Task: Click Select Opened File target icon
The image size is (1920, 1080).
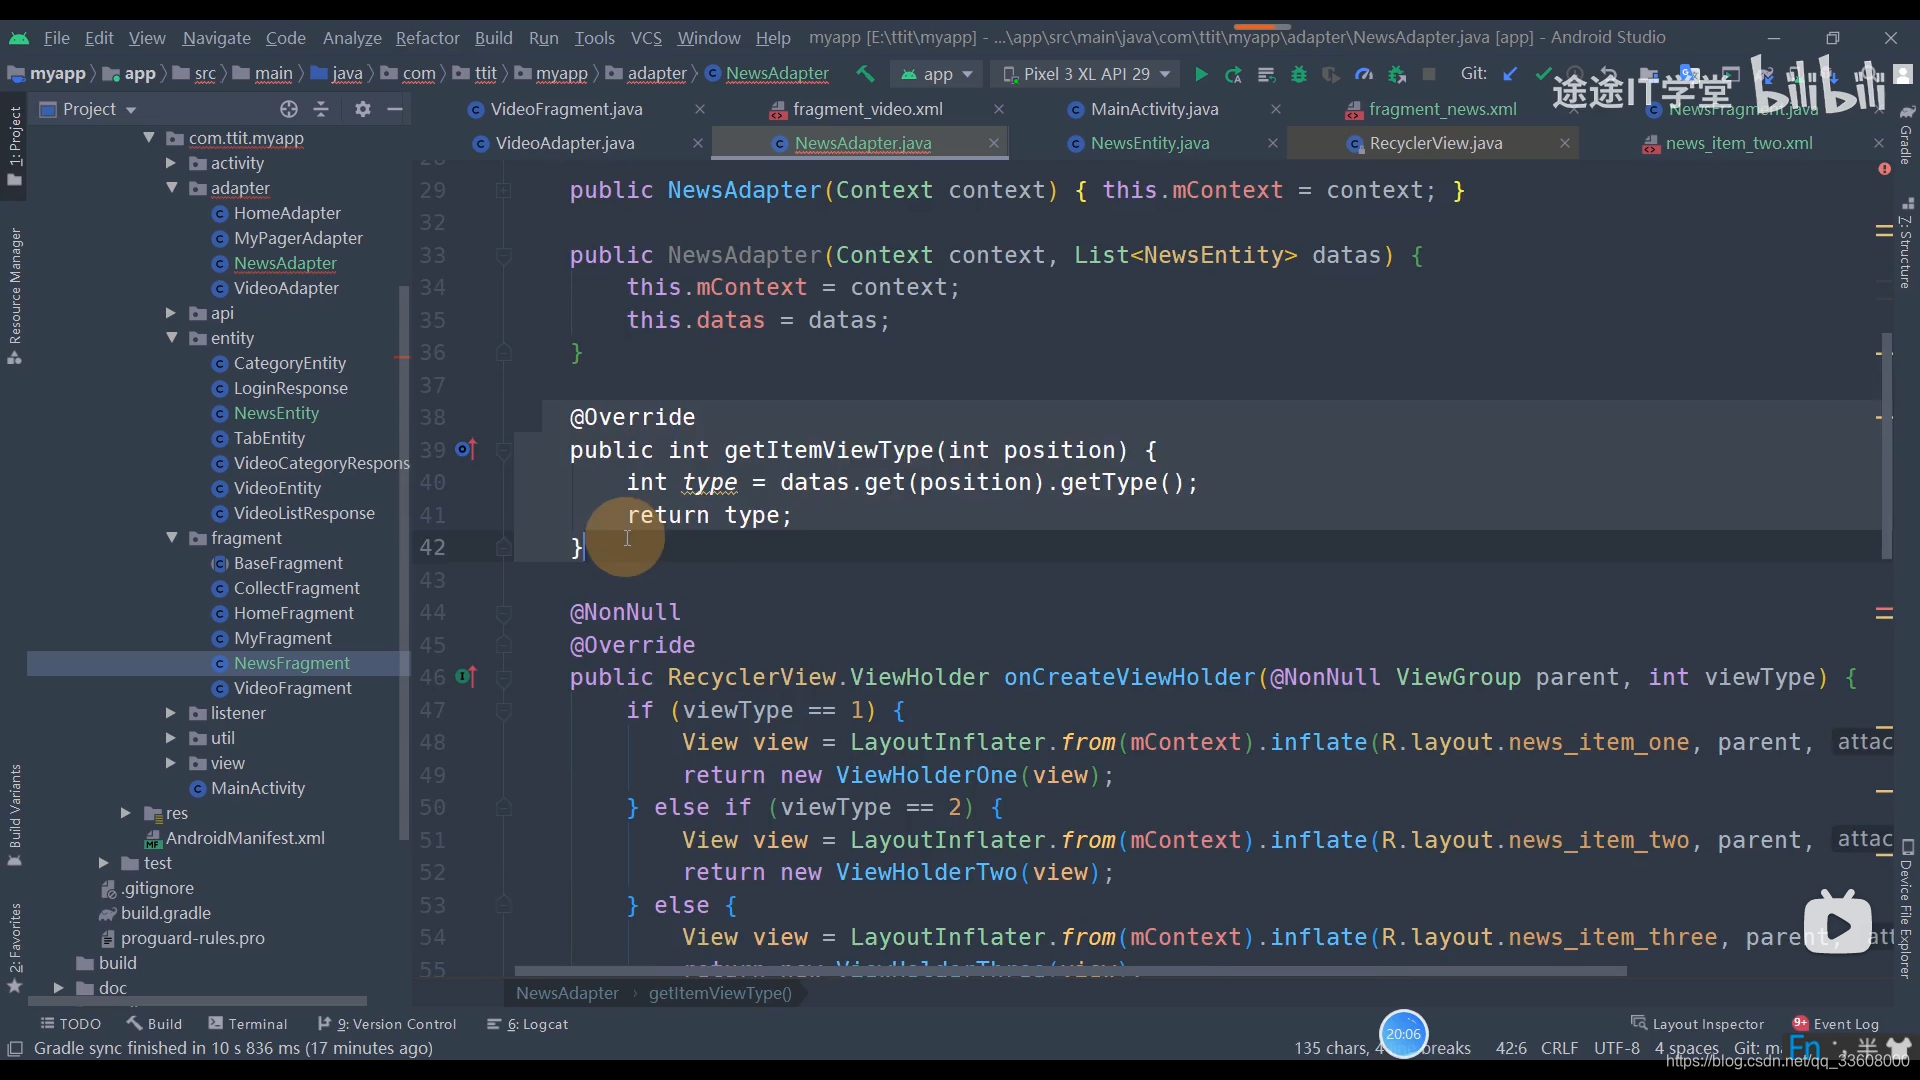Action: (289, 109)
